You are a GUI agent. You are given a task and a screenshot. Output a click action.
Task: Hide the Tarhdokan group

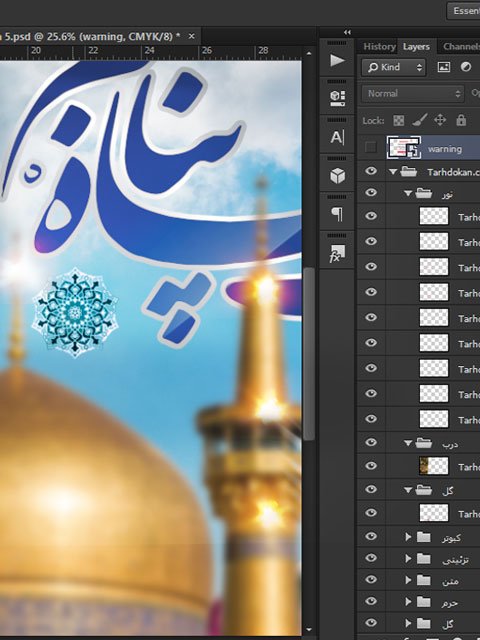(371, 171)
